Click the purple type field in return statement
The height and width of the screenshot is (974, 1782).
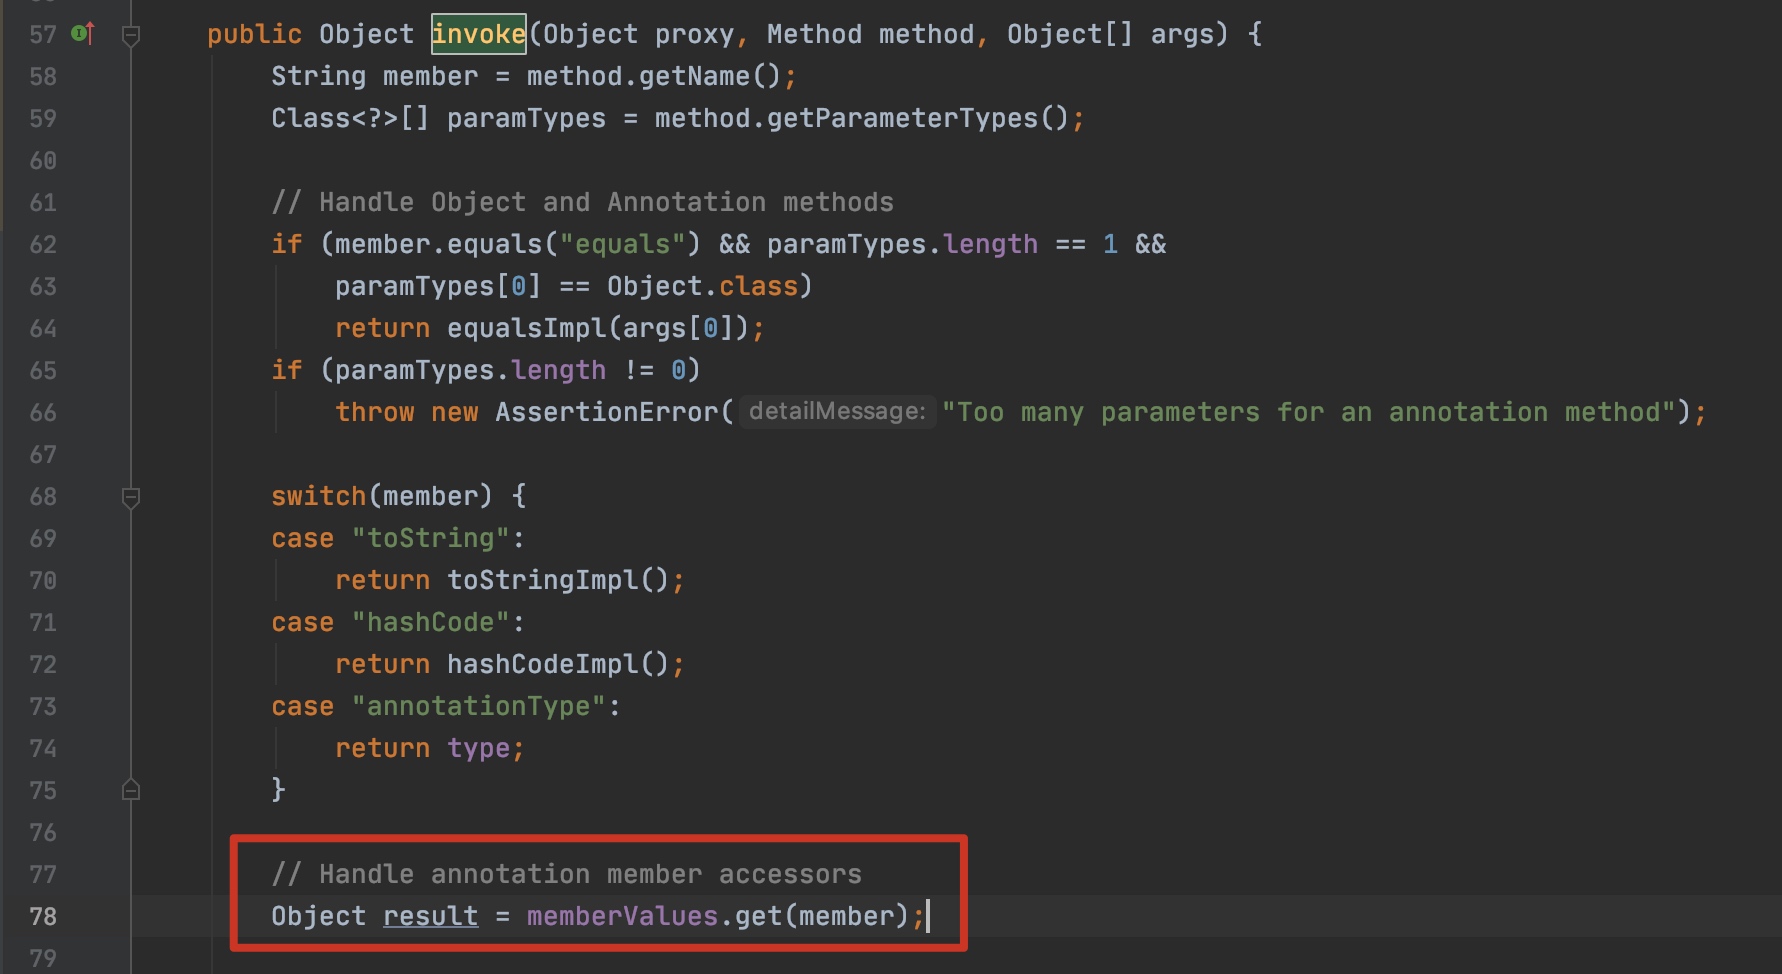coord(478,748)
